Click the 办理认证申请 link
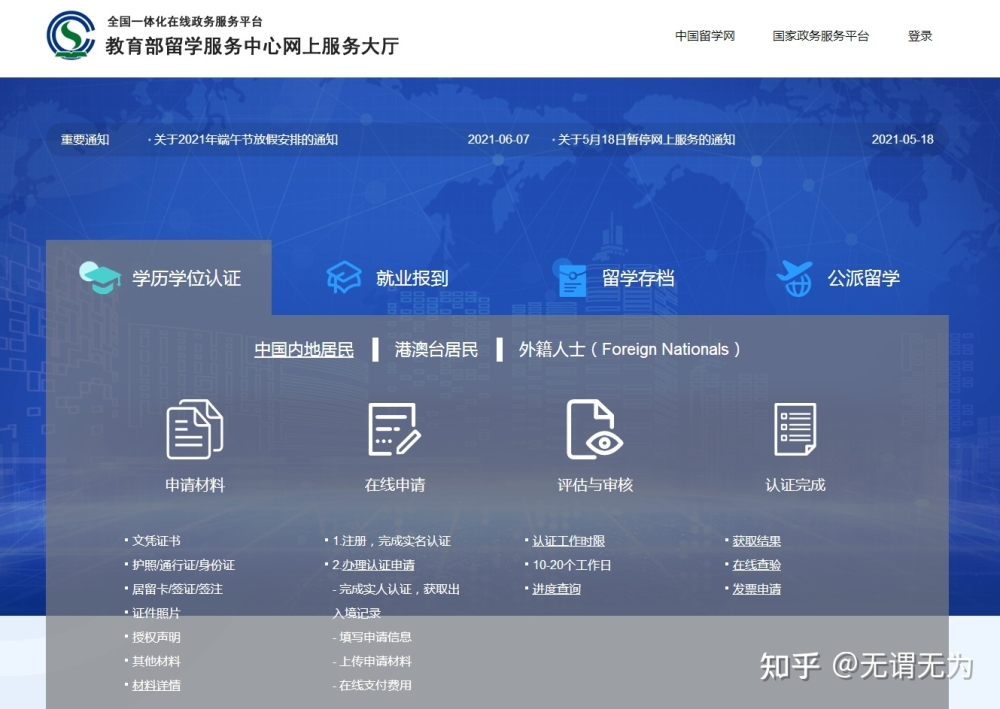This screenshot has width=1000, height=709. coord(378,565)
